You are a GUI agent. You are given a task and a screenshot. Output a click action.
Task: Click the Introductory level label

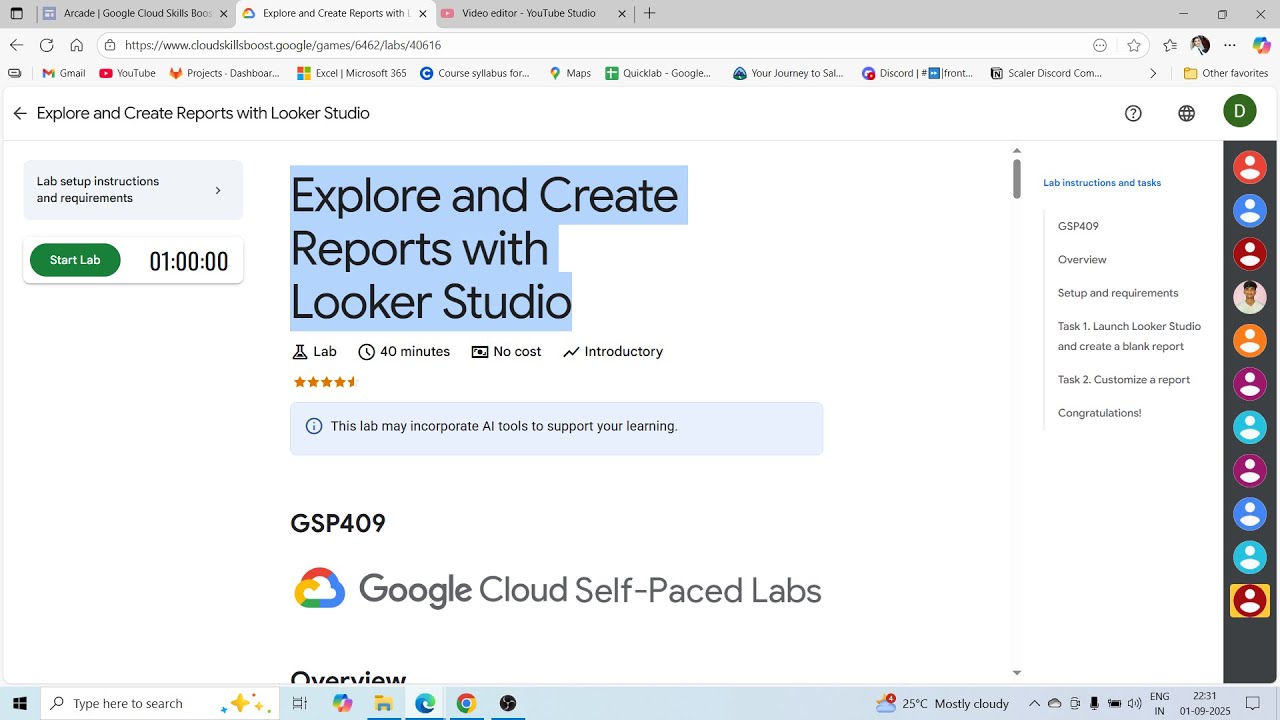click(613, 352)
